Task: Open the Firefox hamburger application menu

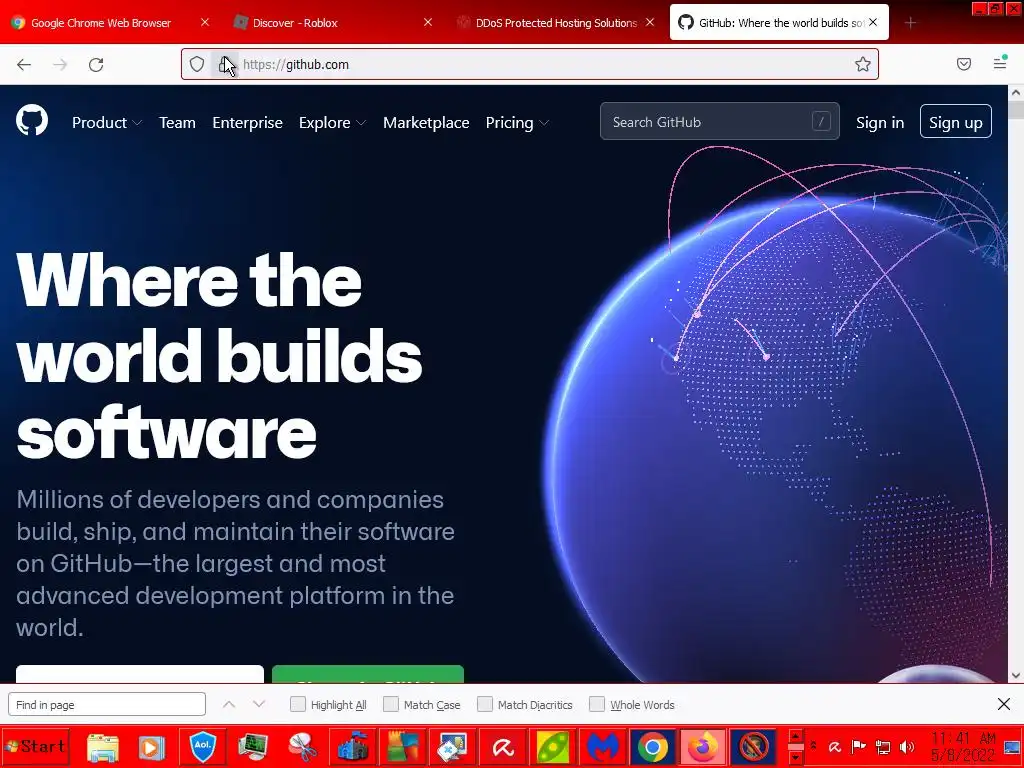Action: click(x=1000, y=63)
